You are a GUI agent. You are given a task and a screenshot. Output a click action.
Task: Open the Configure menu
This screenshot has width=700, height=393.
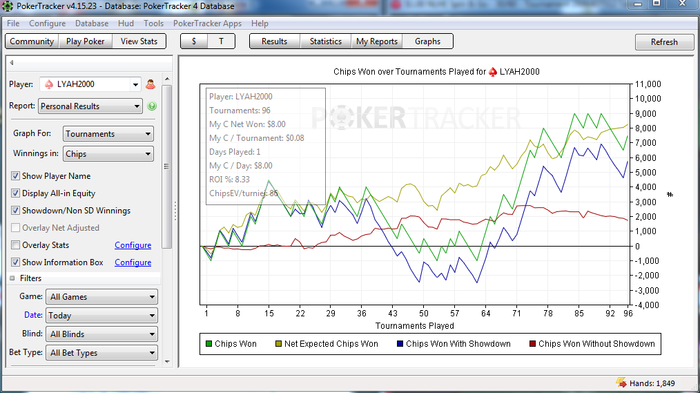click(47, 23)
